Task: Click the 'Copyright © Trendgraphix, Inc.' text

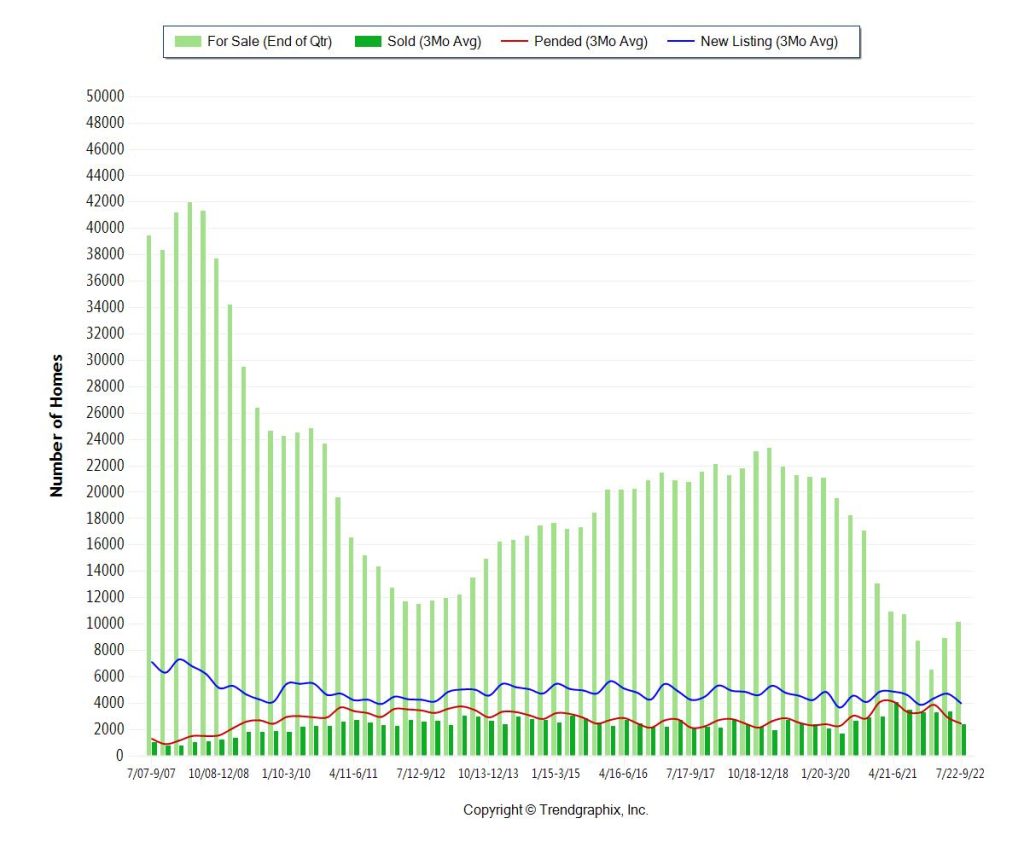Action: pyautogui.click(x=556, y=811)
